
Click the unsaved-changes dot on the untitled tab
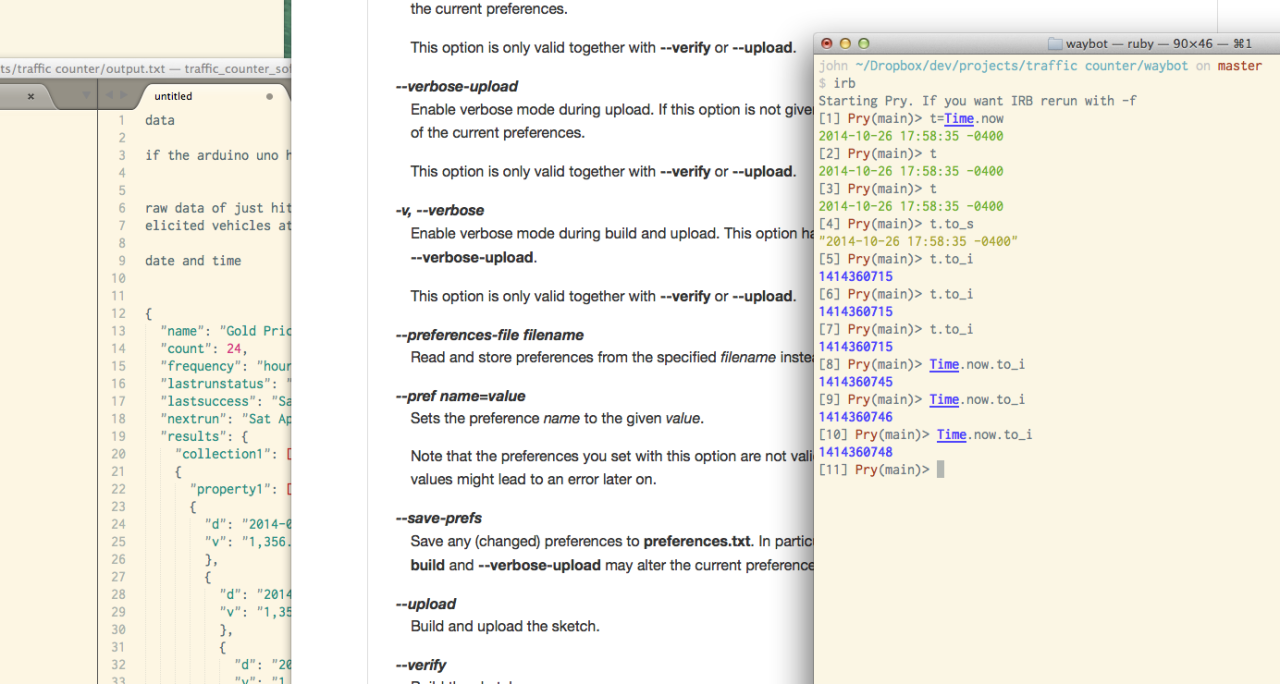(x=269, y=95)
